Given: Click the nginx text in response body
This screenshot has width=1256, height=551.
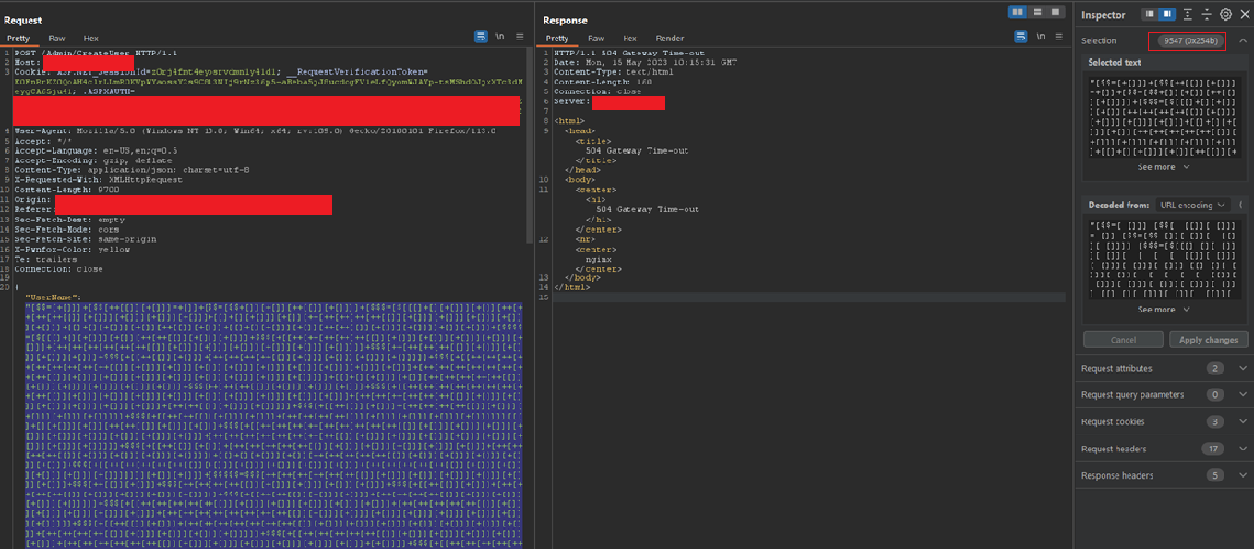Looking at the screenshot, I should coord(597,259).
